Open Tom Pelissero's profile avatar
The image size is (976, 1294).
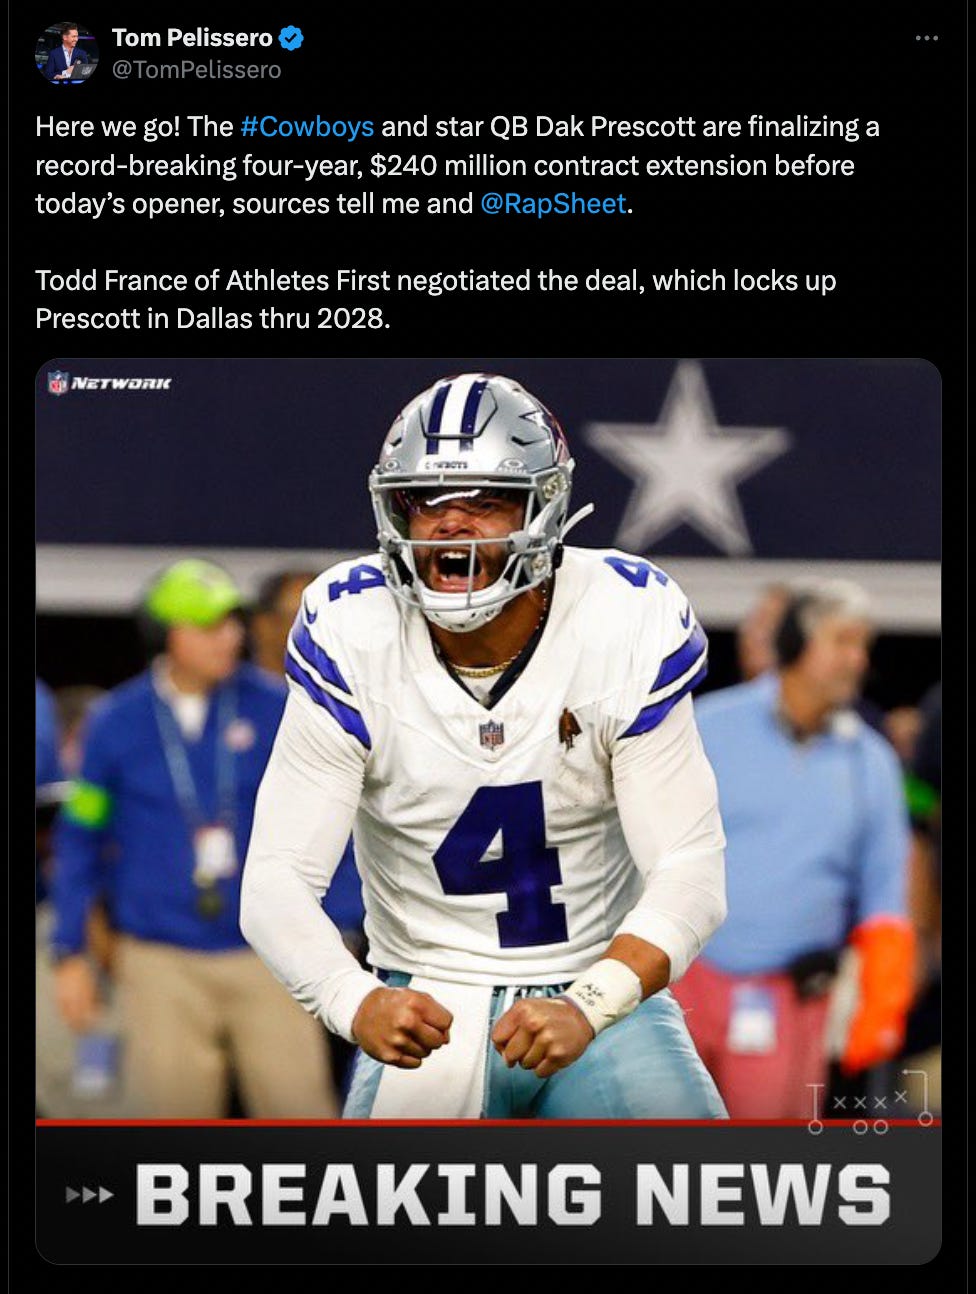click(x=66, y=53)
